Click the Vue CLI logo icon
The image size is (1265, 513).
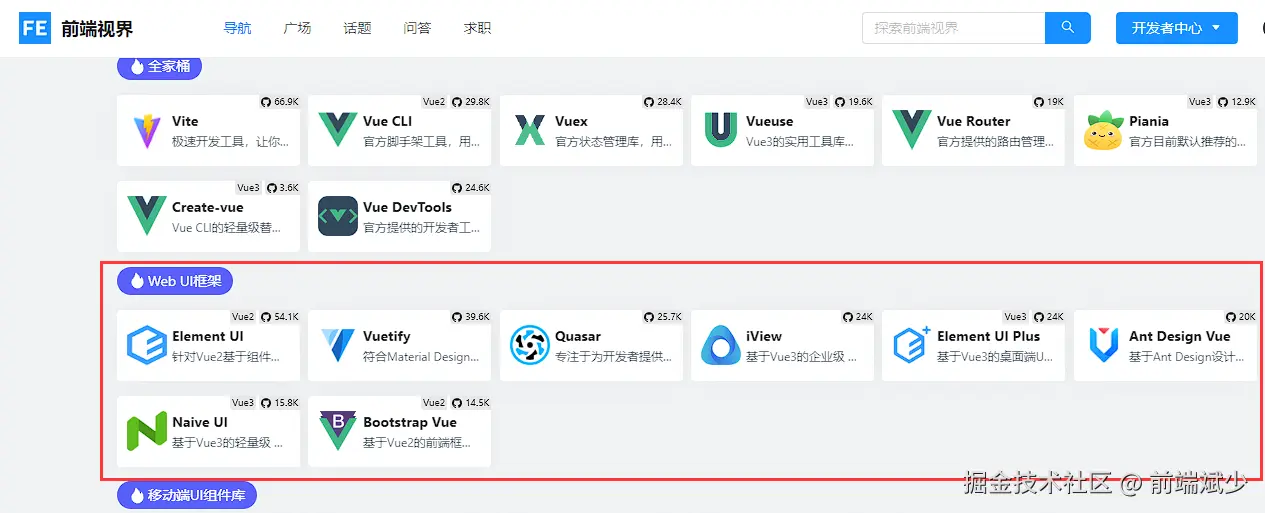338,130
